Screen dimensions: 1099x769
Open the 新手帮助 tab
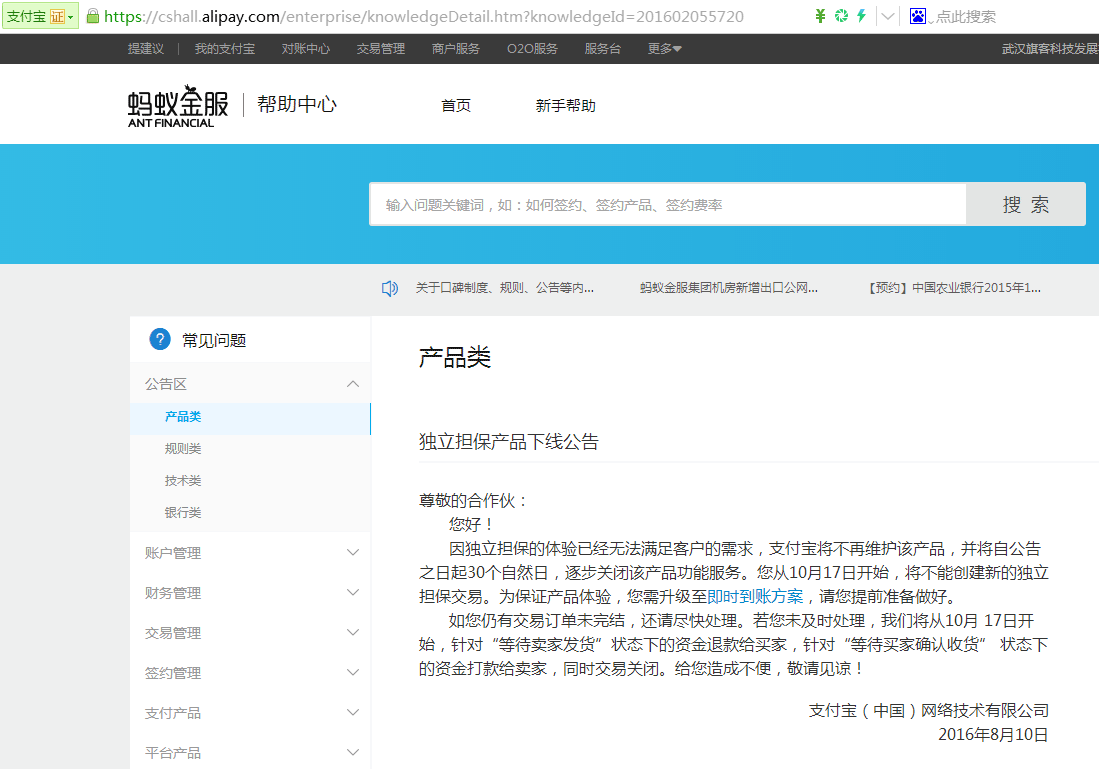[565, 106]
